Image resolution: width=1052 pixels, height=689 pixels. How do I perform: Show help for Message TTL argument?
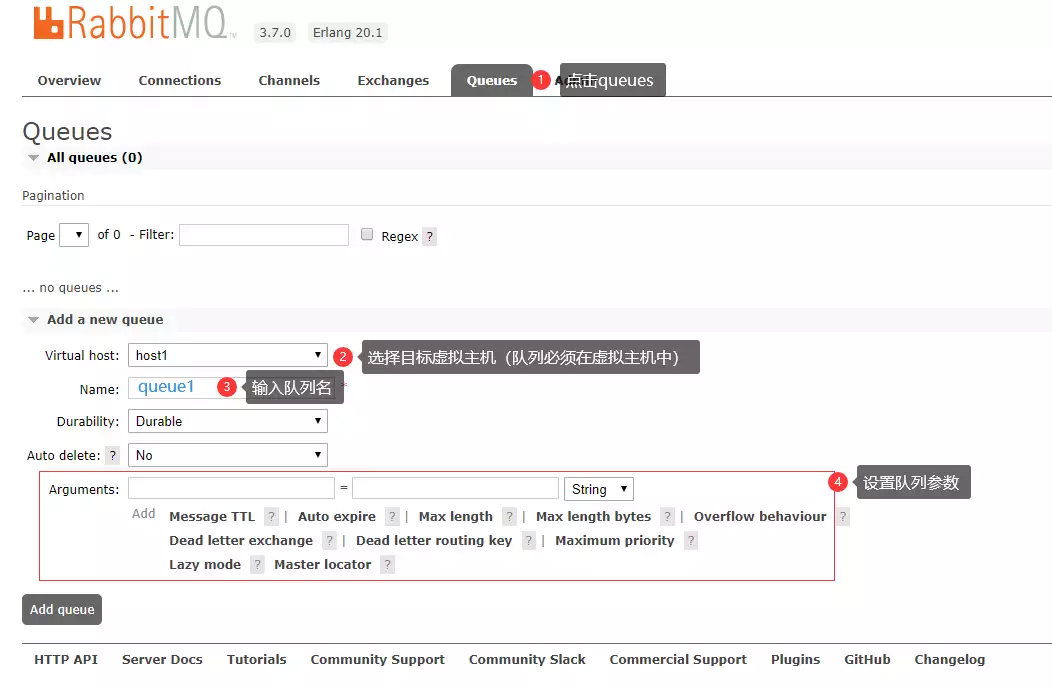click(x=271, y=517)
